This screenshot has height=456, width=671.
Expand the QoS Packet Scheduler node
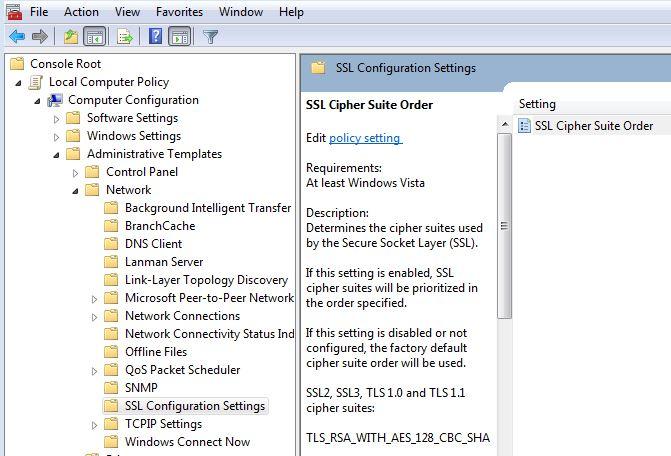click(94, 370)
